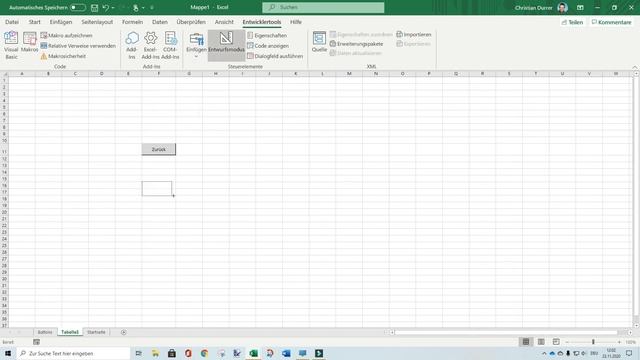Image resolution: width=640 pixels, height=360 pixels.
Task: Open the Hilfe ribbon tab
Action: [296, 22]
